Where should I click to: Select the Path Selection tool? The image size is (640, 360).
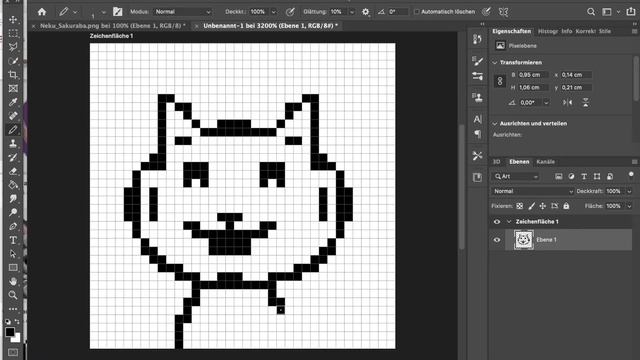pyautogui.click(x=13, y=254)
